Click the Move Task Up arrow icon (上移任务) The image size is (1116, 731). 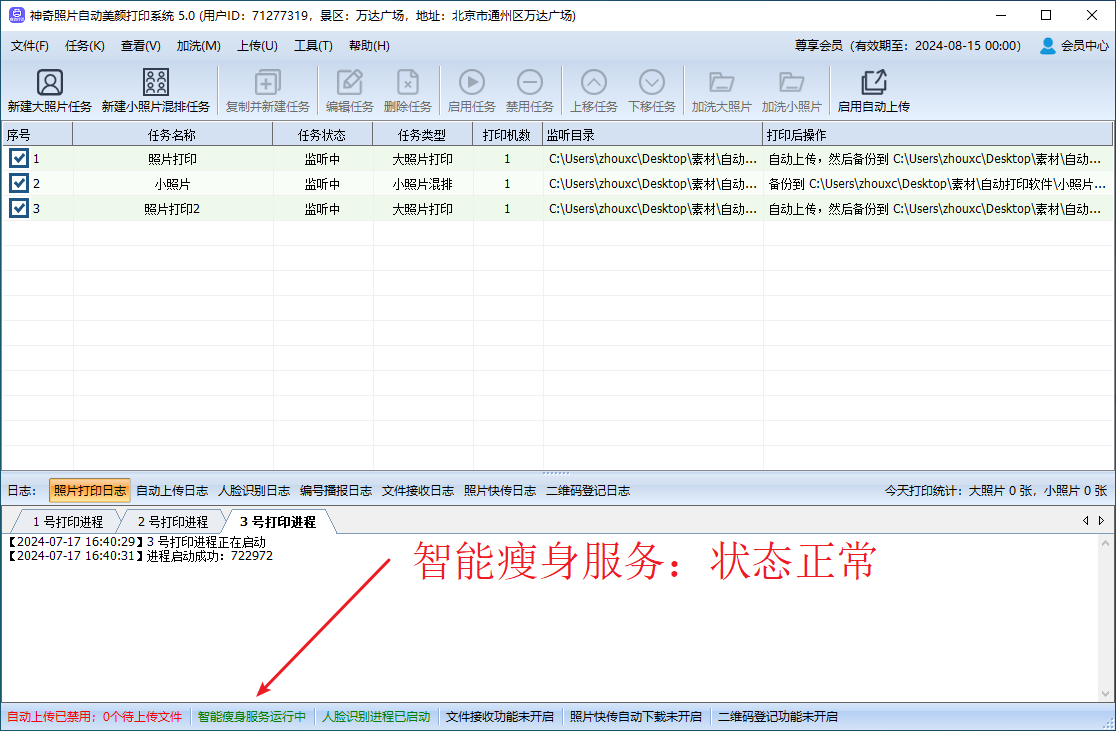click(593, 83)
